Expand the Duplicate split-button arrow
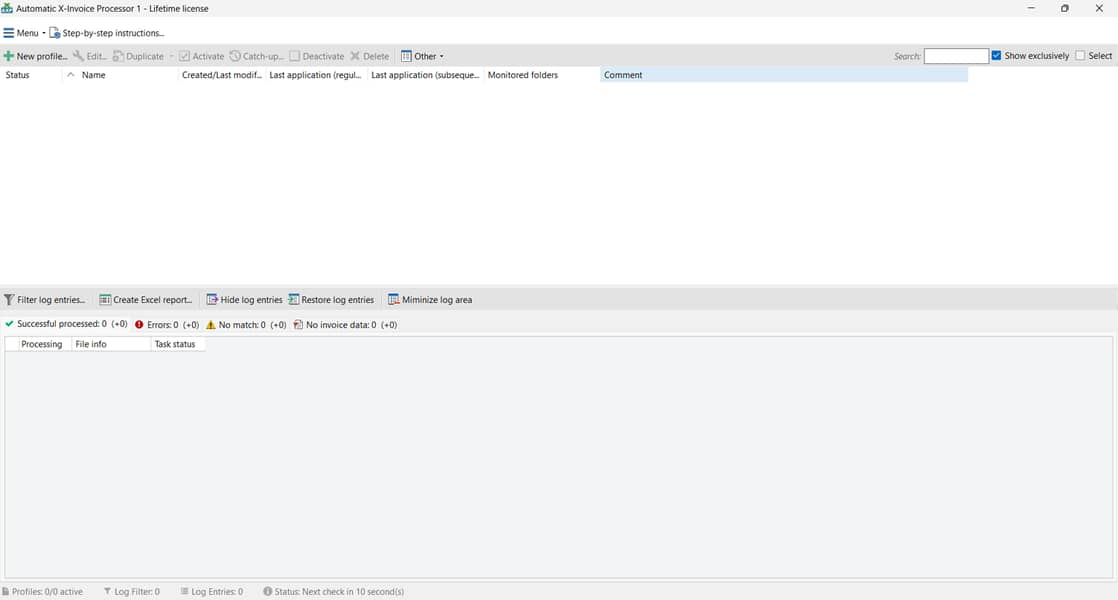The height and width of the screenshot is (600, 1118). 171,56
